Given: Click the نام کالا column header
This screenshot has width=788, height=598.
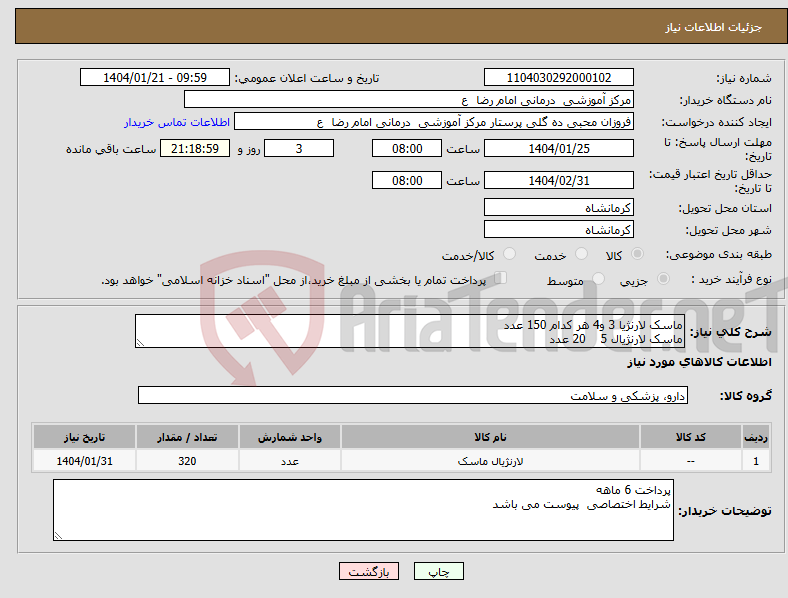Looking at the screenshot, I should click(x=490, y=437).
